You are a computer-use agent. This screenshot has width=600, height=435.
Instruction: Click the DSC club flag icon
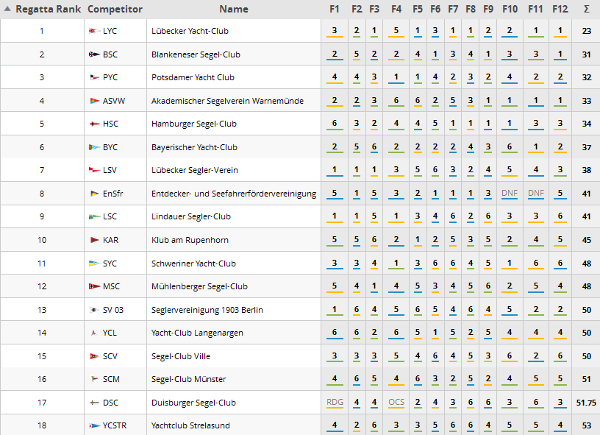click(x=94, y=403)
